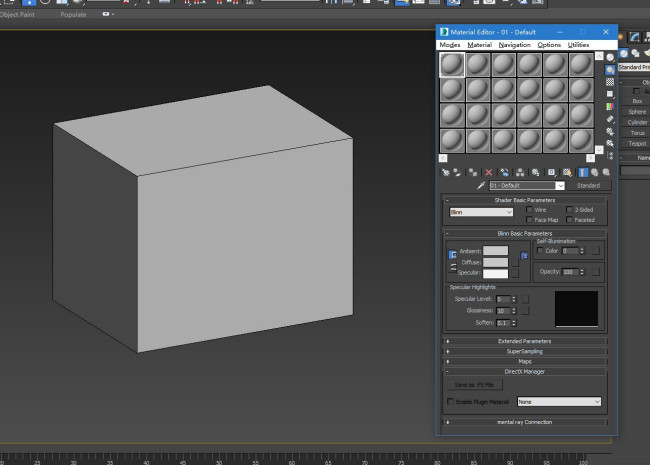Click the Diffuse color swatch
This screenshot has height=465, width=650.
[495, 262]
